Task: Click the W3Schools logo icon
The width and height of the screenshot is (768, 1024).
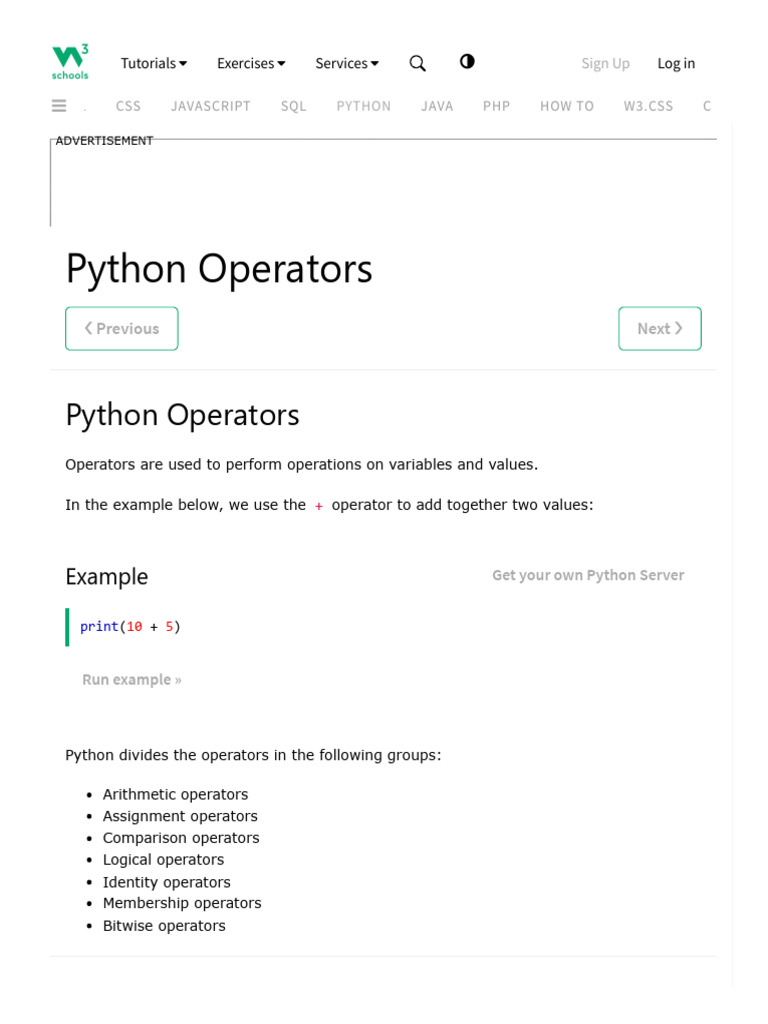Action: click(x=70, y=62)
